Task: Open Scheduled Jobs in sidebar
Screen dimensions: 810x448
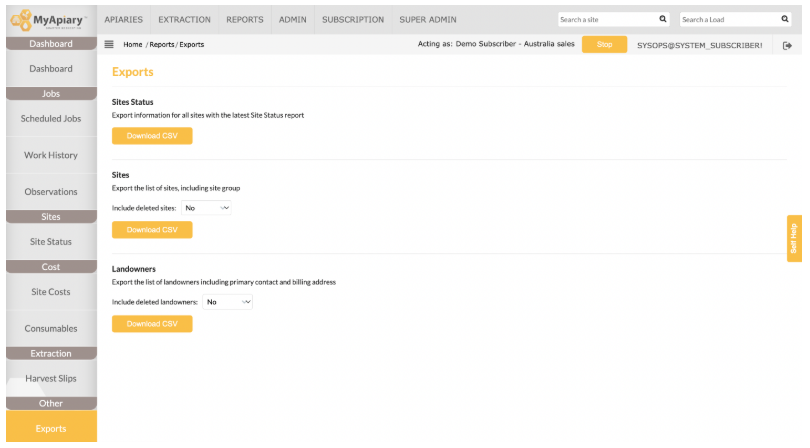Action: pyautogui.click(x=51, y=119)
